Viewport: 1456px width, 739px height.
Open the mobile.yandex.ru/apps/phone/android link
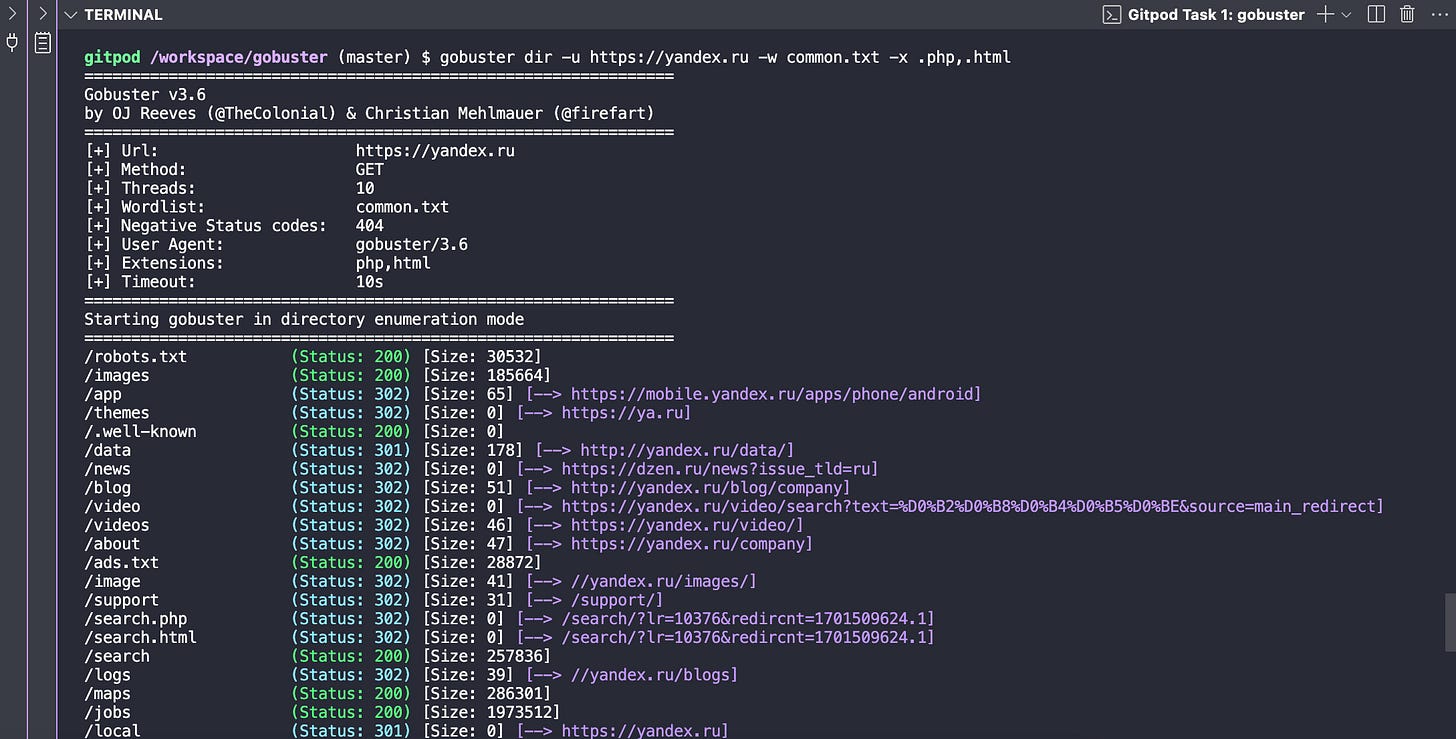point(773,394)
